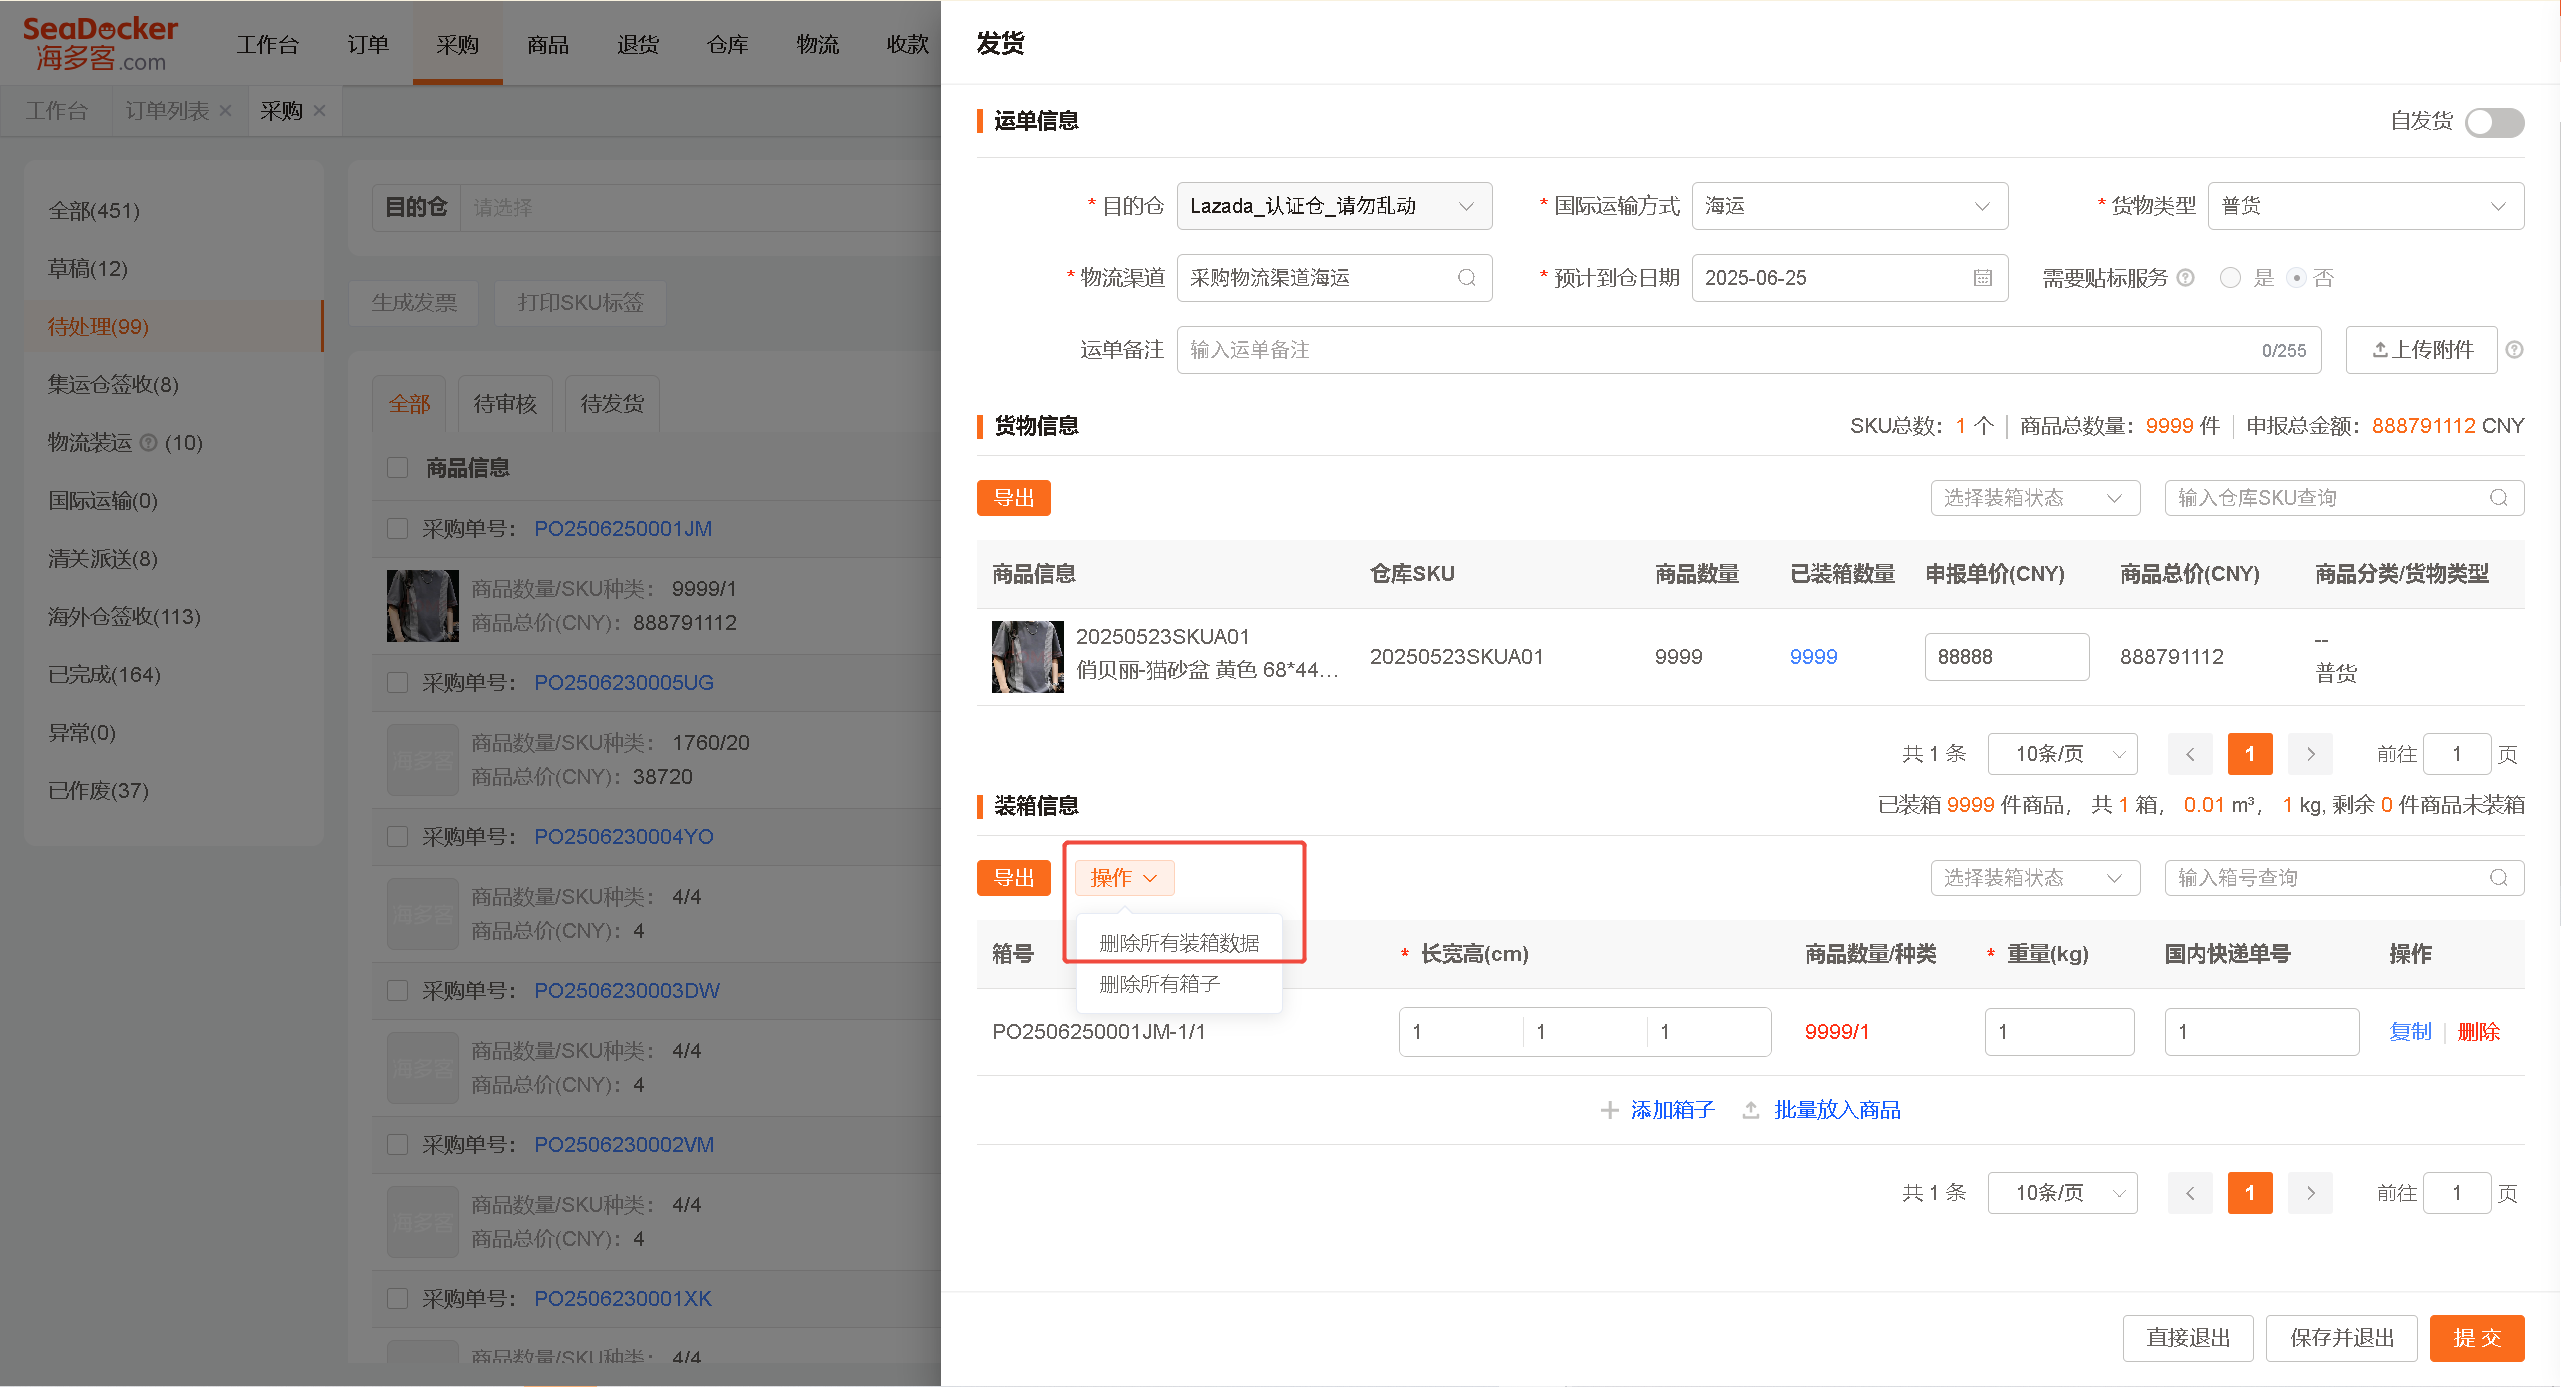Click the 直接退出 button
Viewport: 2561px width, 1387px height.
2188,1338
